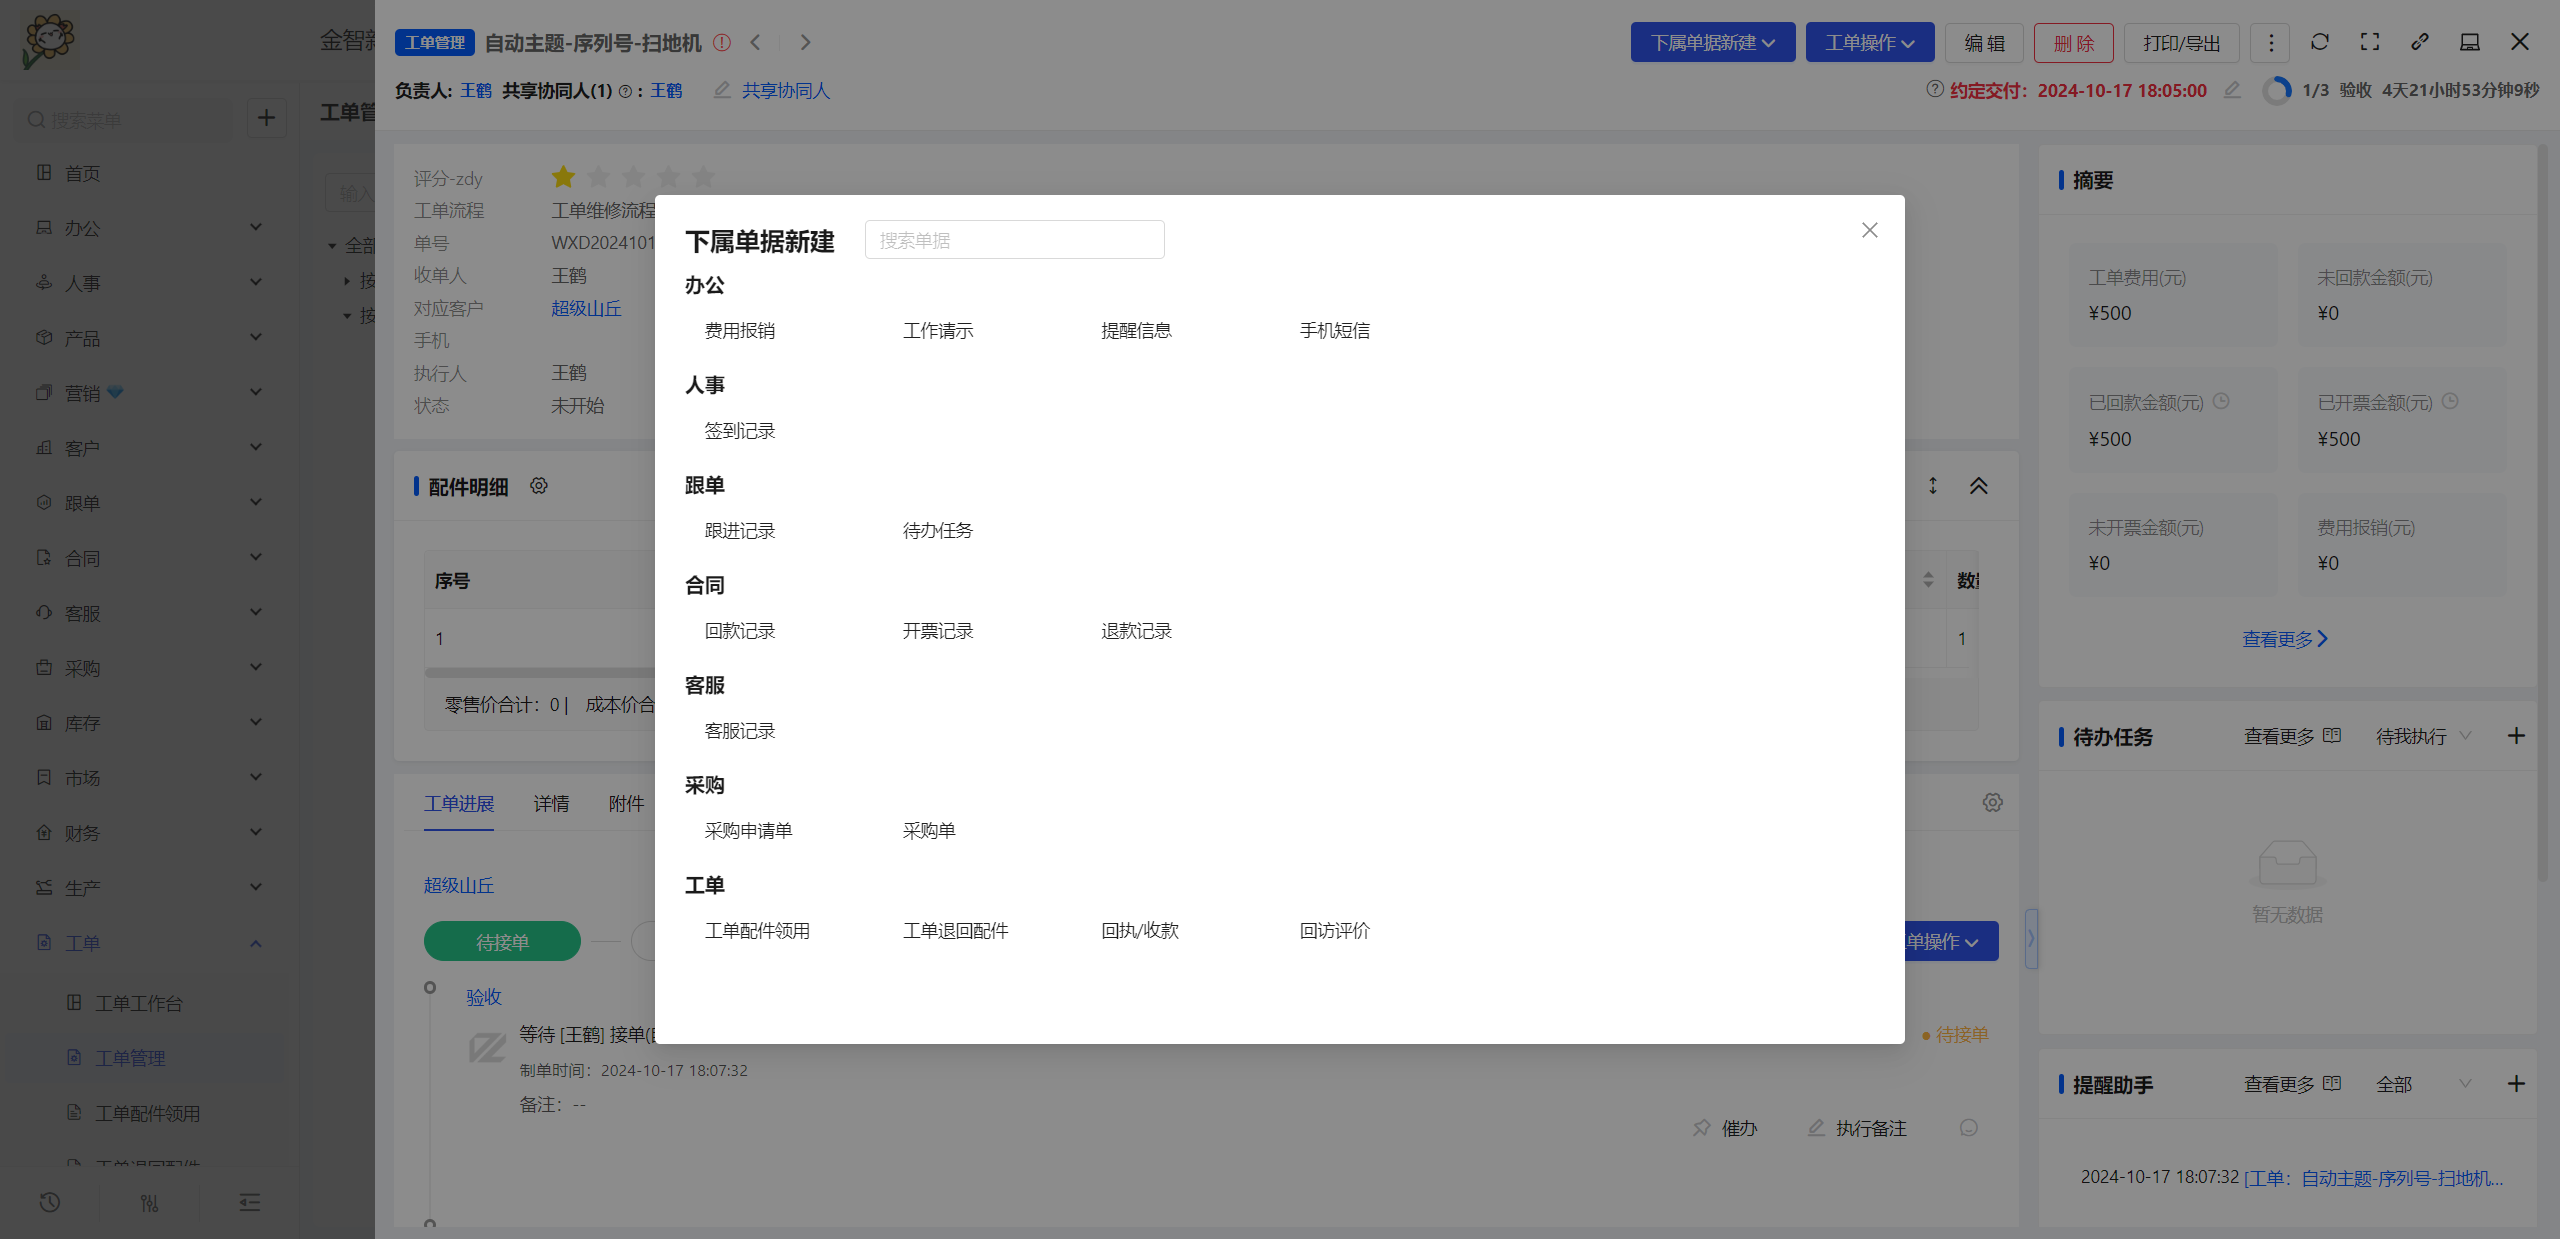This screenshot has width=2560, height=1239.
Task: Click the fullscreen expand icon
Action: click(x=2370, y=42)
